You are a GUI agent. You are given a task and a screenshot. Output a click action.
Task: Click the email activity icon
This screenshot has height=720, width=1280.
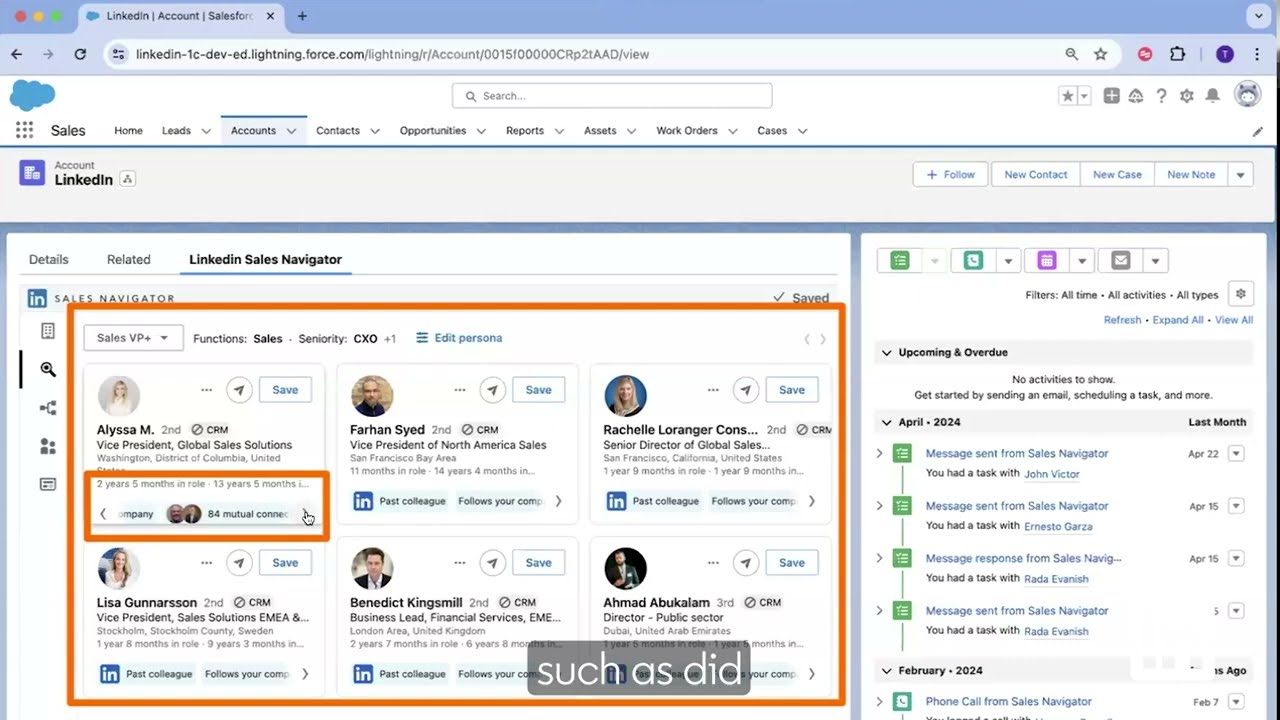[x=1120, y=261]
